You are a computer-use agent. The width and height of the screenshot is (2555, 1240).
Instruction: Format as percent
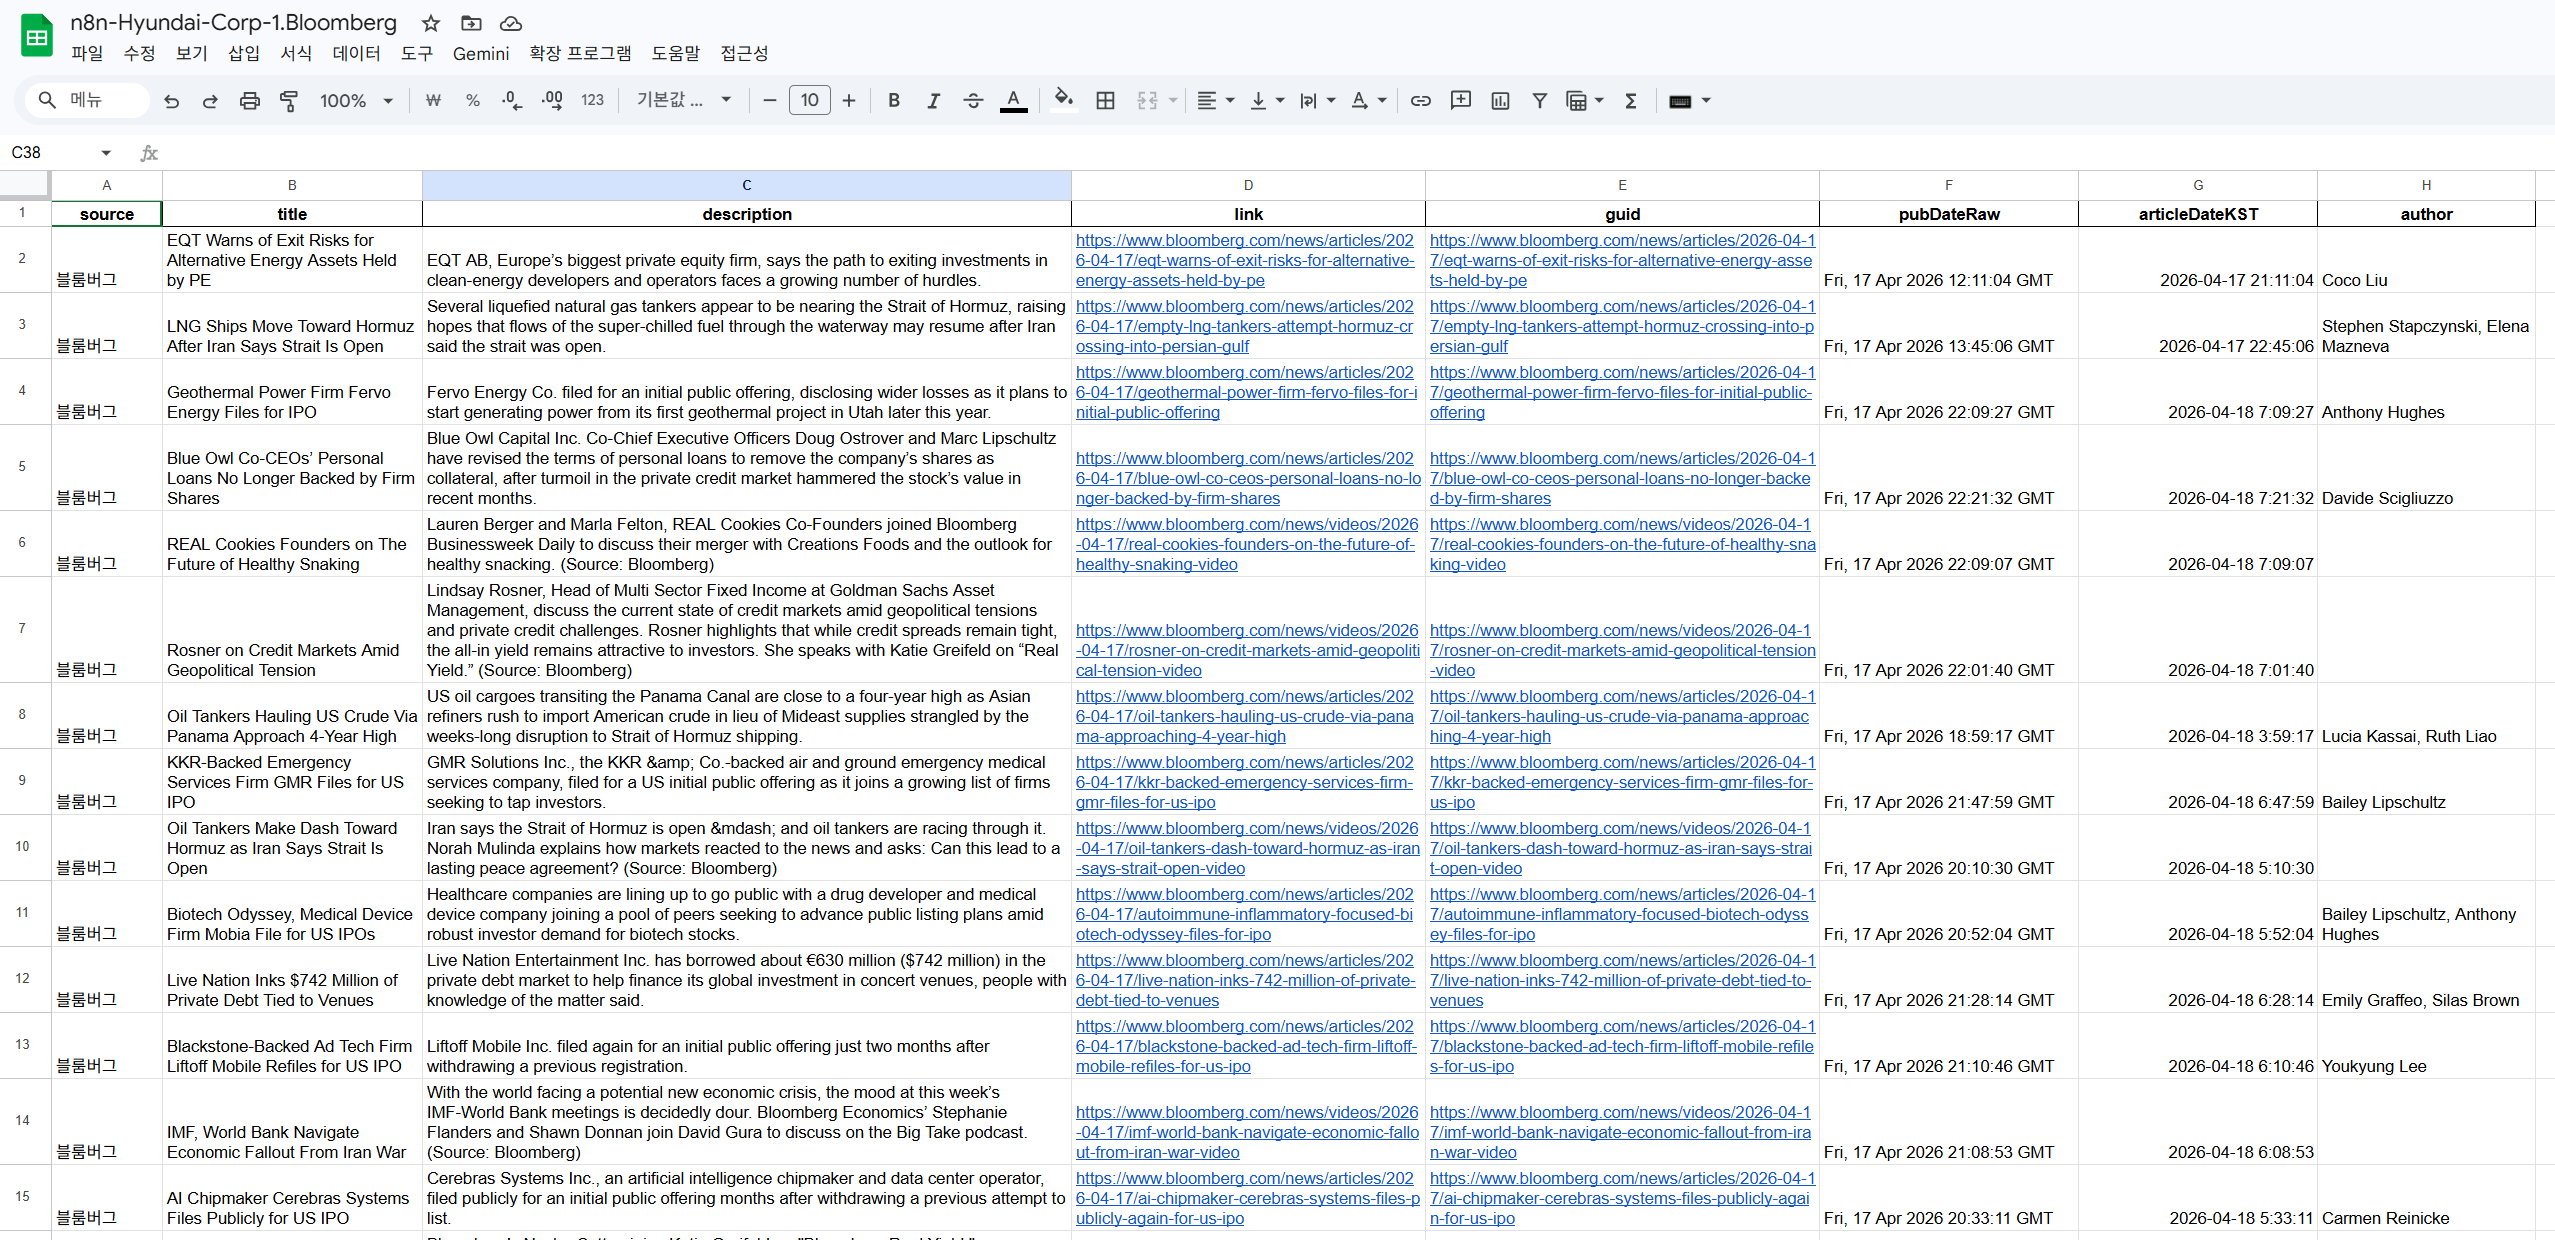(x=472, y=100)
